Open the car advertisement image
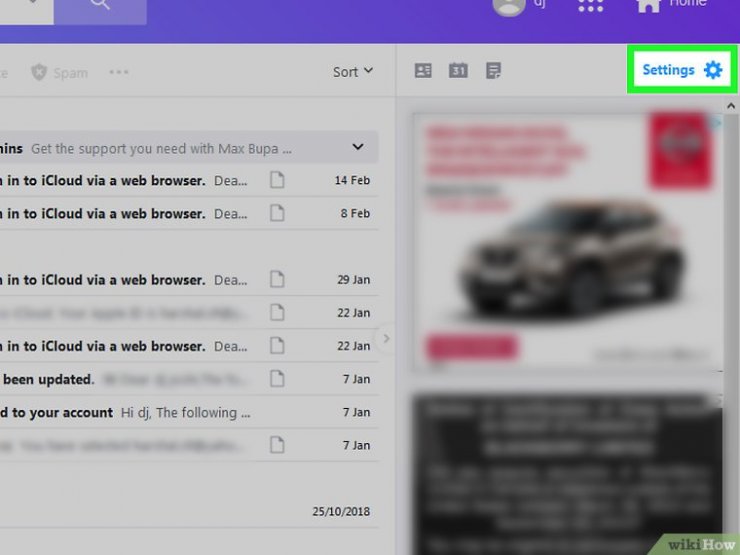Image resolution: width=740 pixels, height=555 pixels. [568, 241]
